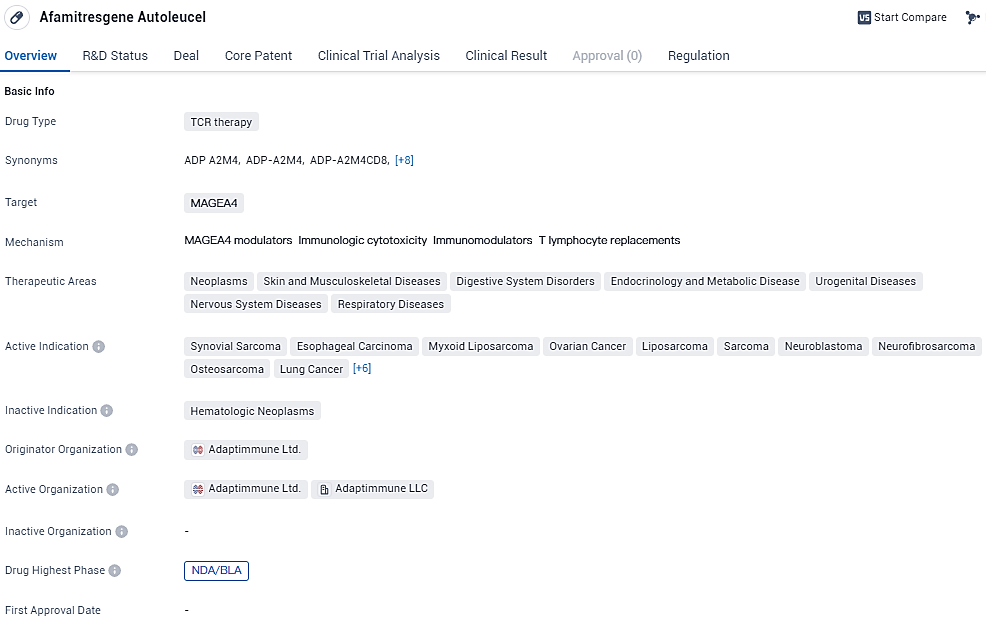The height and width of the screenshot is (619, 986).
Task: Select the Synovial Sarcoma indication tag
Action: [x=235, y=347]
